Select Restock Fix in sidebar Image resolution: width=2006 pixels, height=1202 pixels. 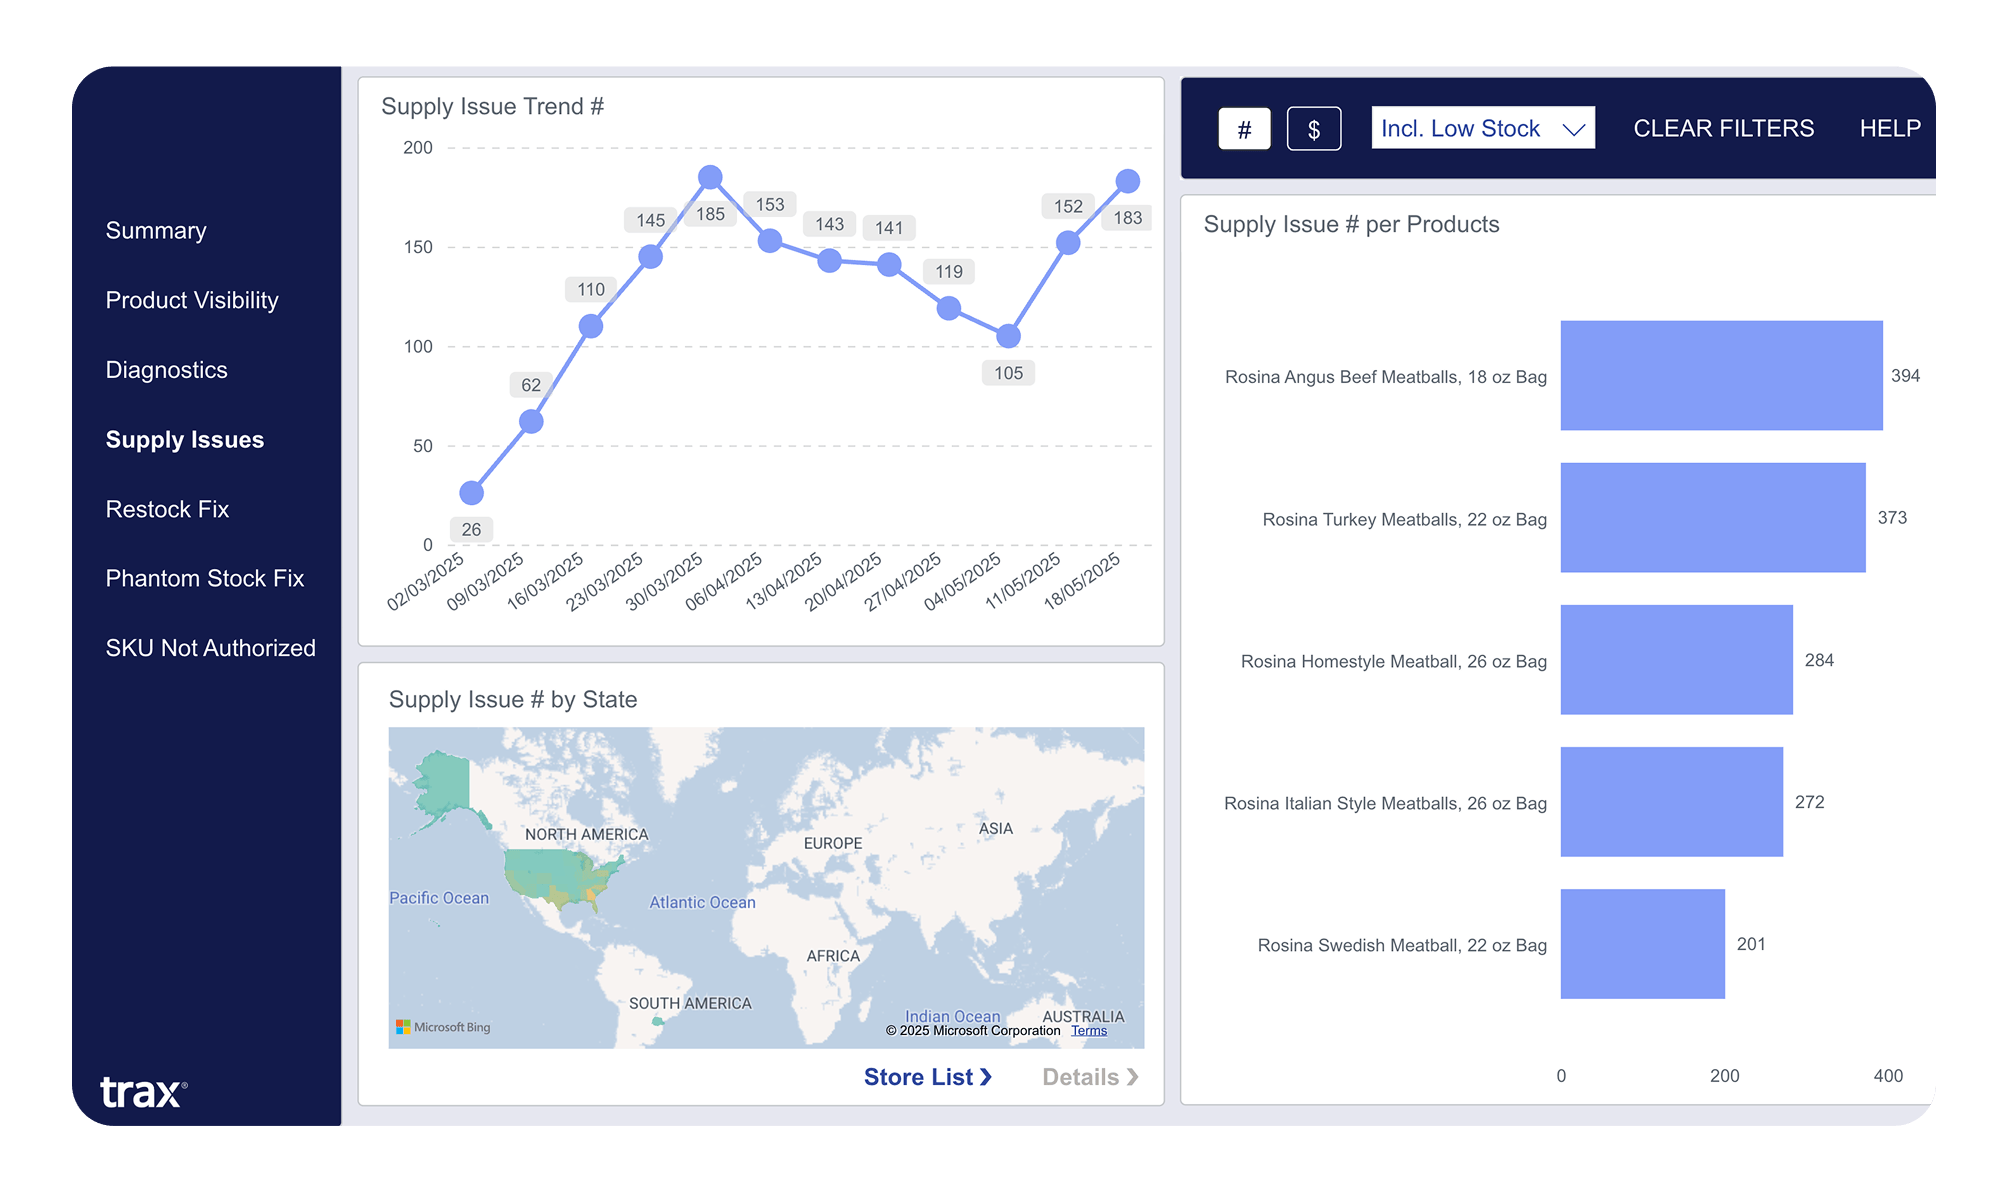168,509
